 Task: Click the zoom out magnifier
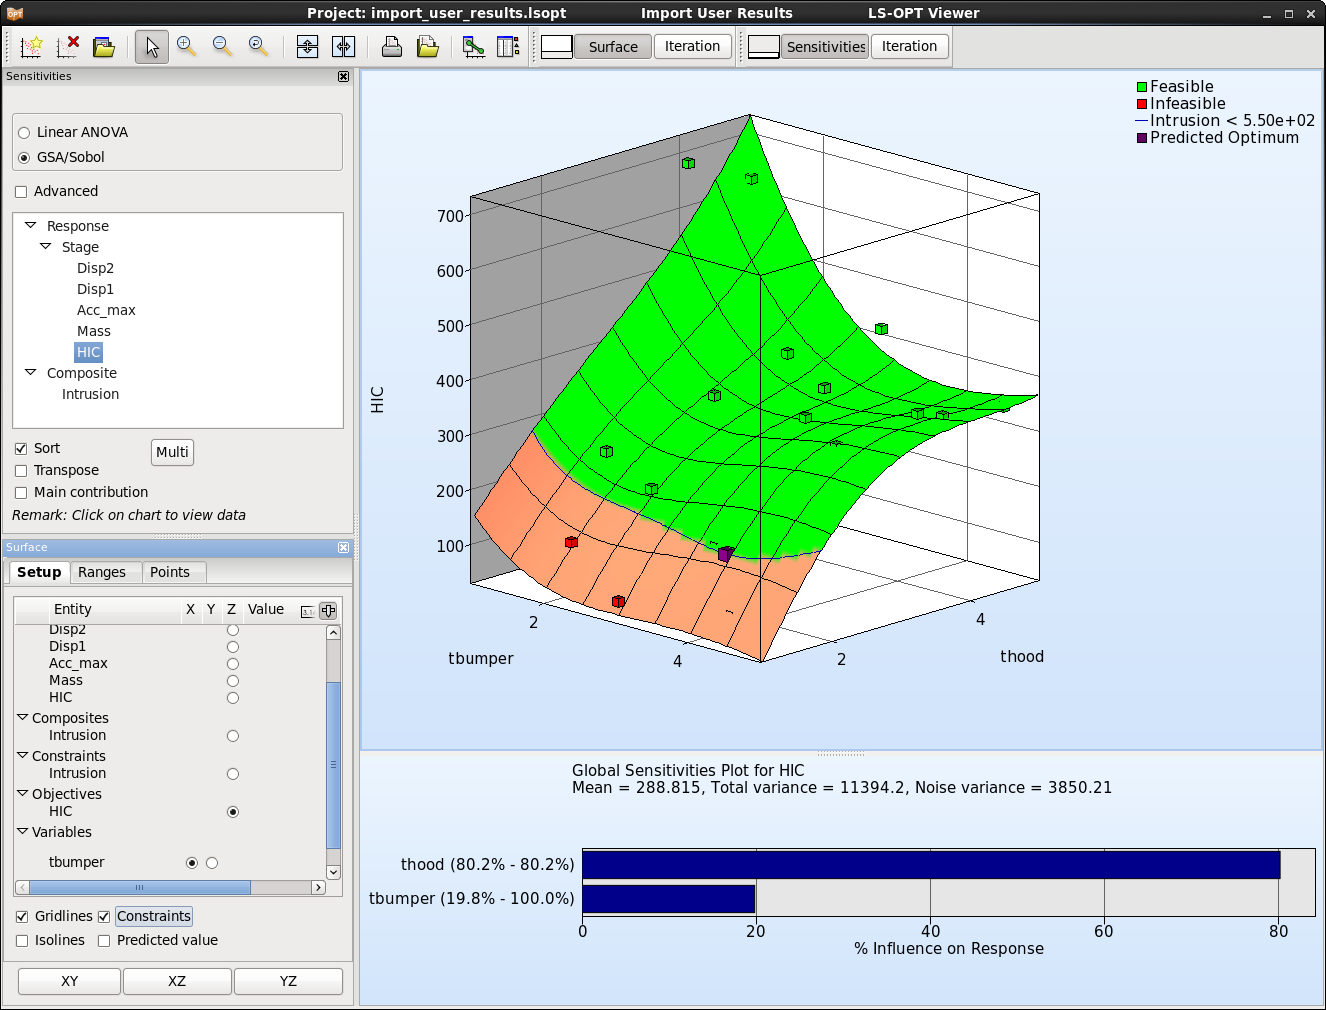pos(223,46)
